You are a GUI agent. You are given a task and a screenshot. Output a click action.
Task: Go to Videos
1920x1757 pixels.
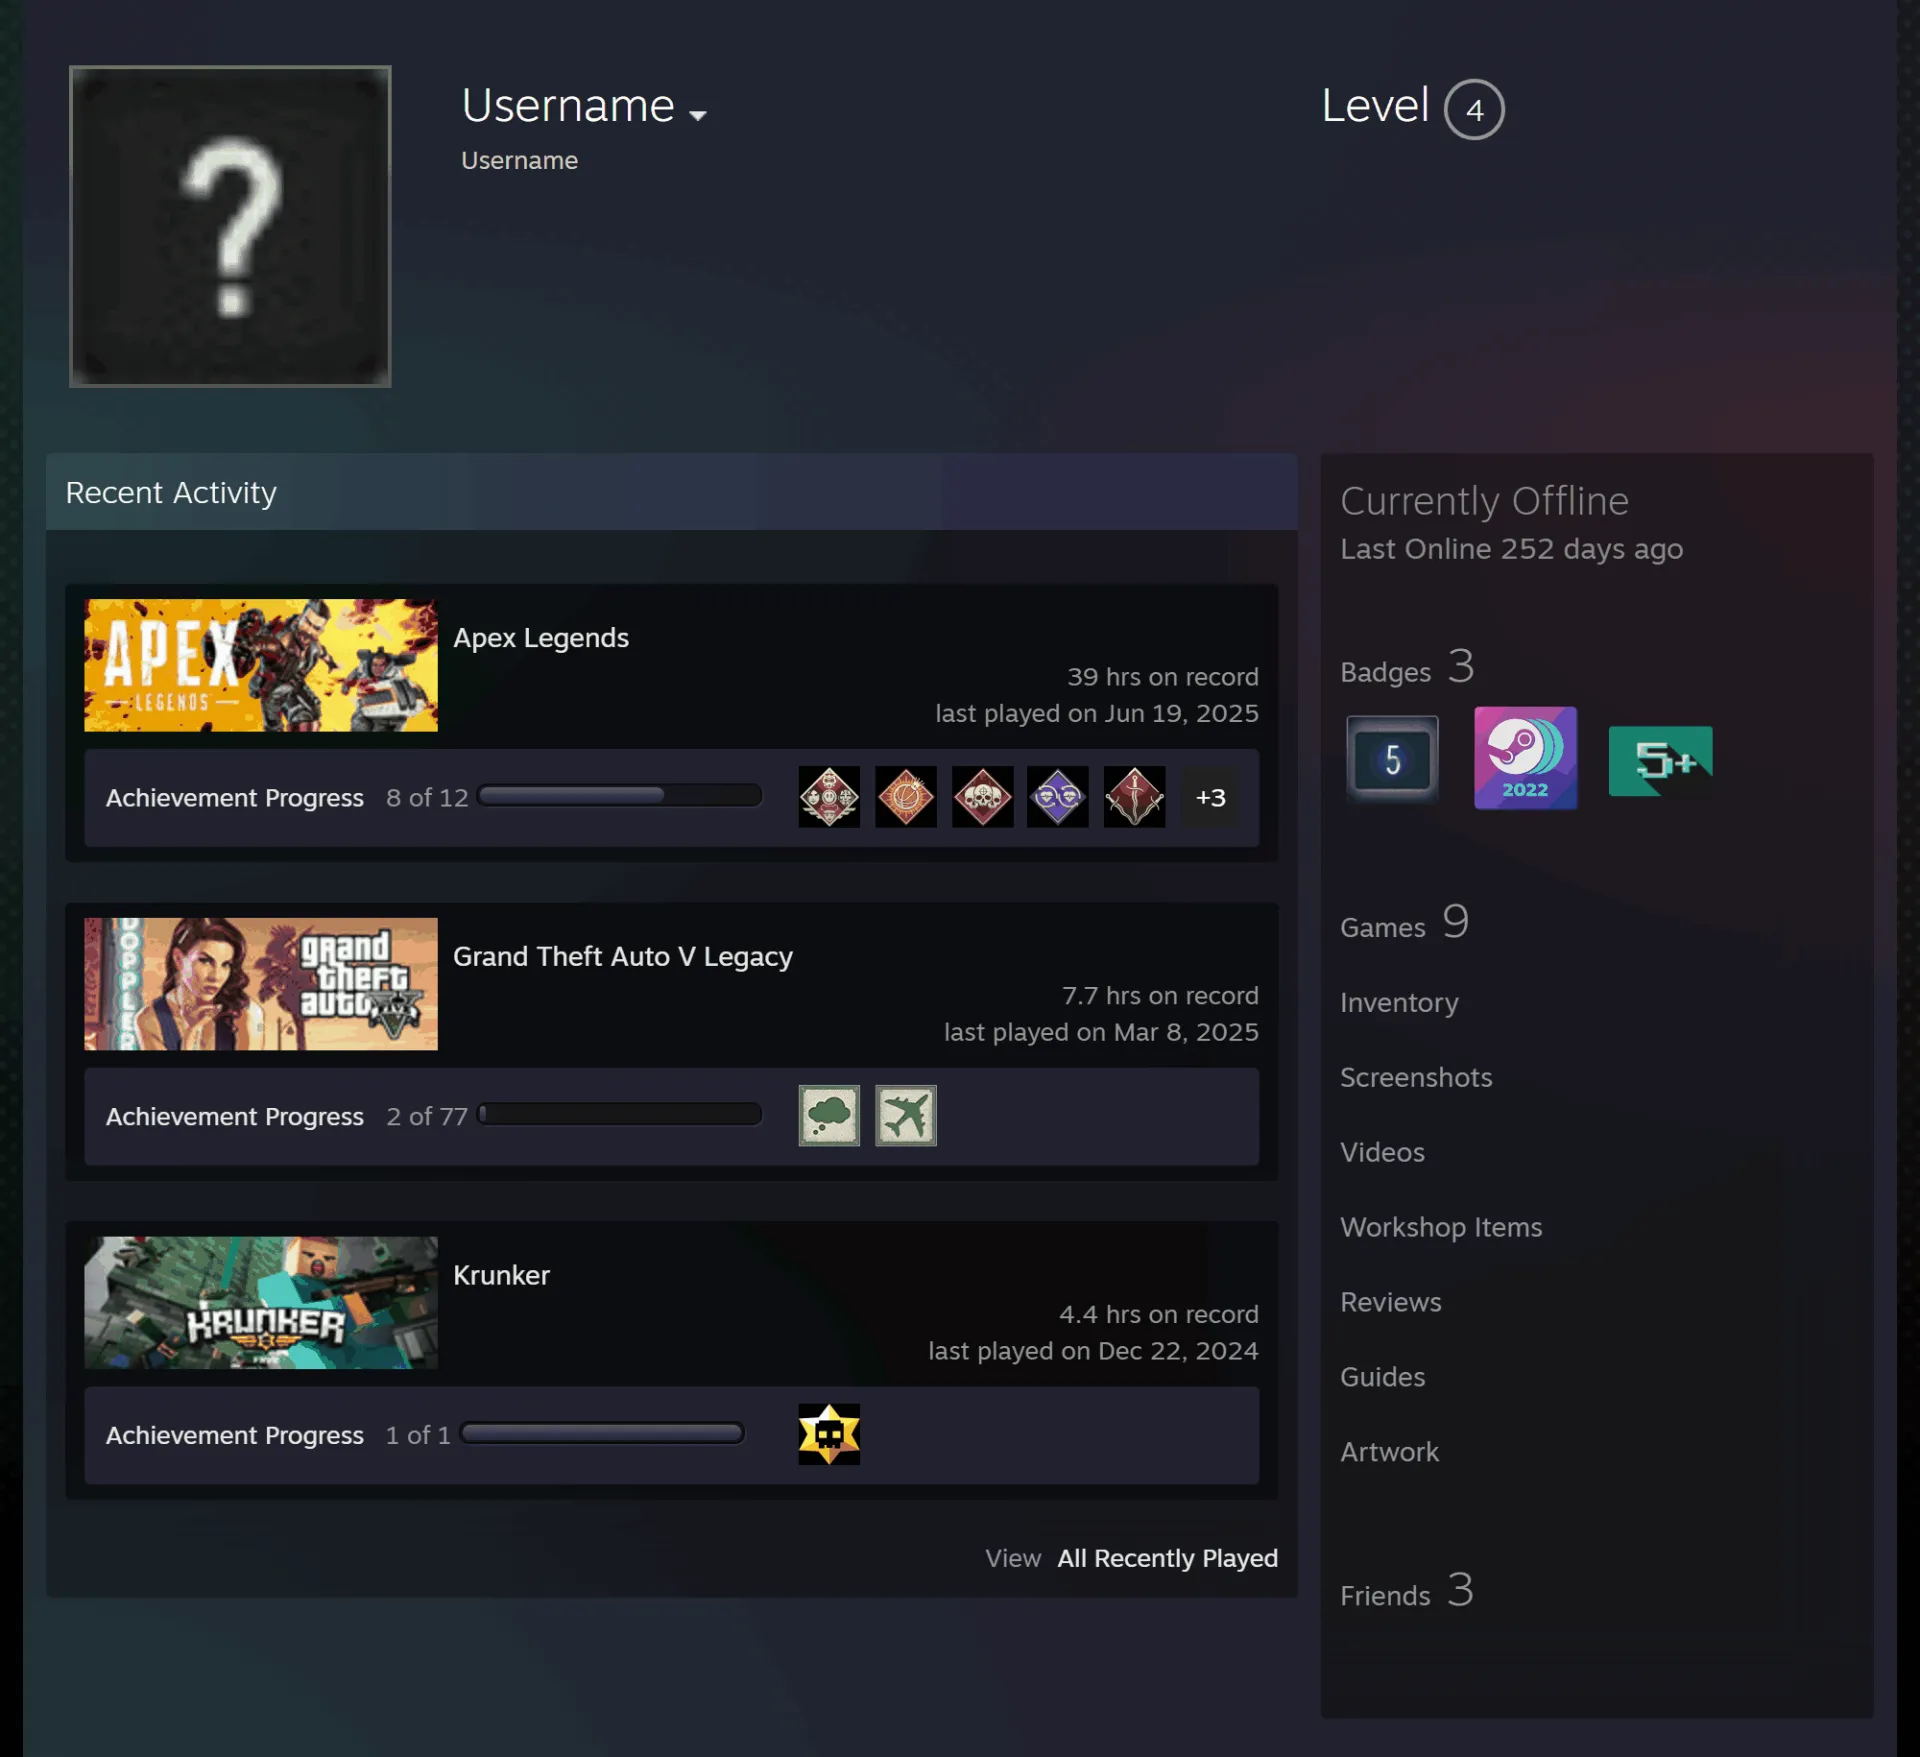1382,1152
